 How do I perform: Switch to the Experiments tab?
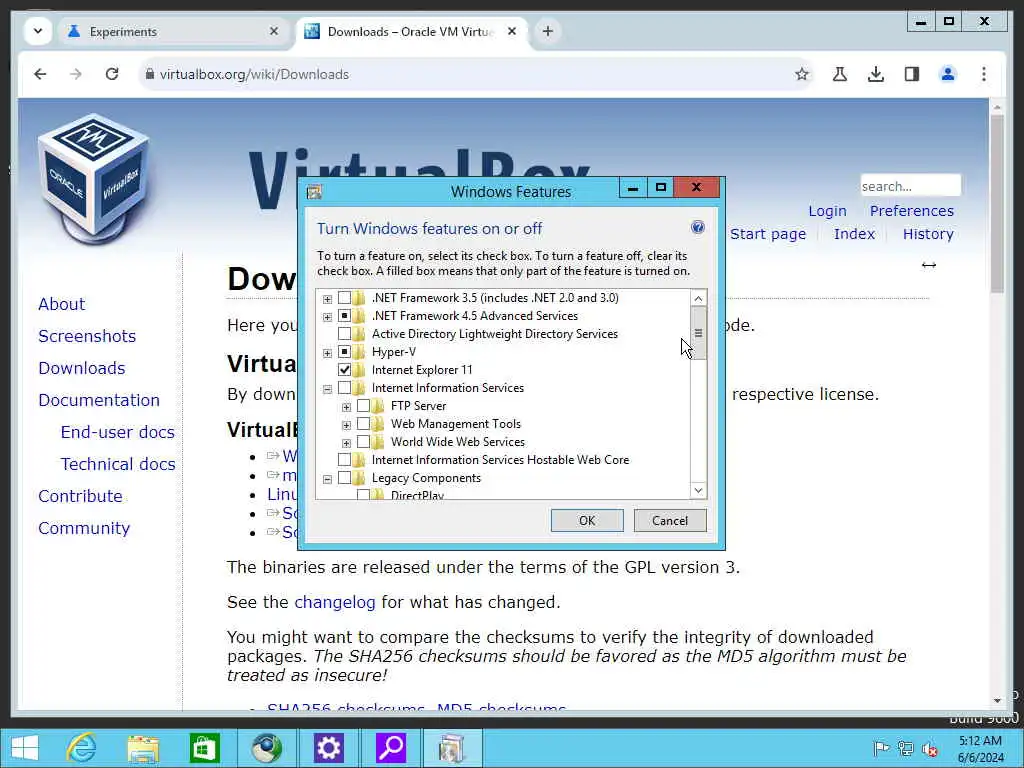[x=174, y=31]
